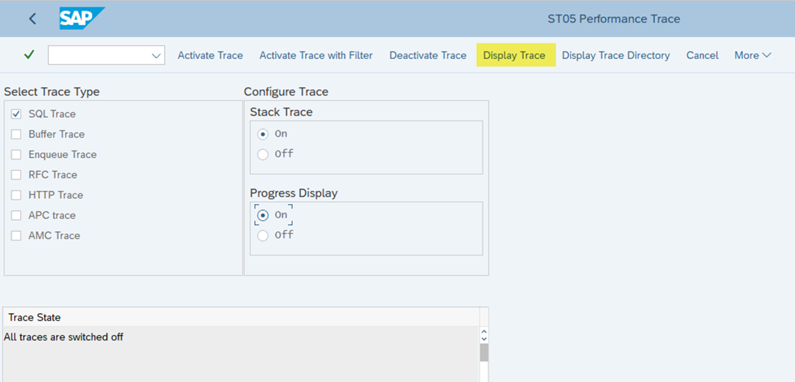Open the command field dropdown arrow
795x382 pixels.
click(x=157, y=55)
